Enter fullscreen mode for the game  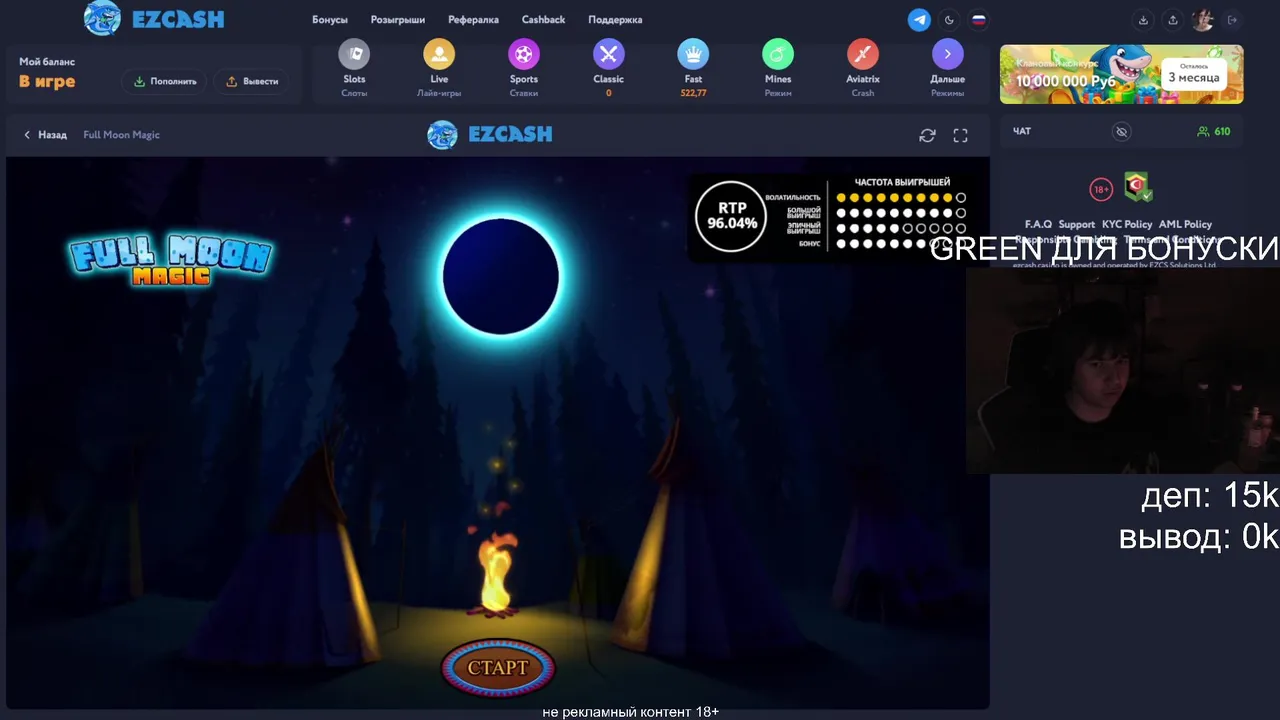pyautogui.click(x=961, y=135)
